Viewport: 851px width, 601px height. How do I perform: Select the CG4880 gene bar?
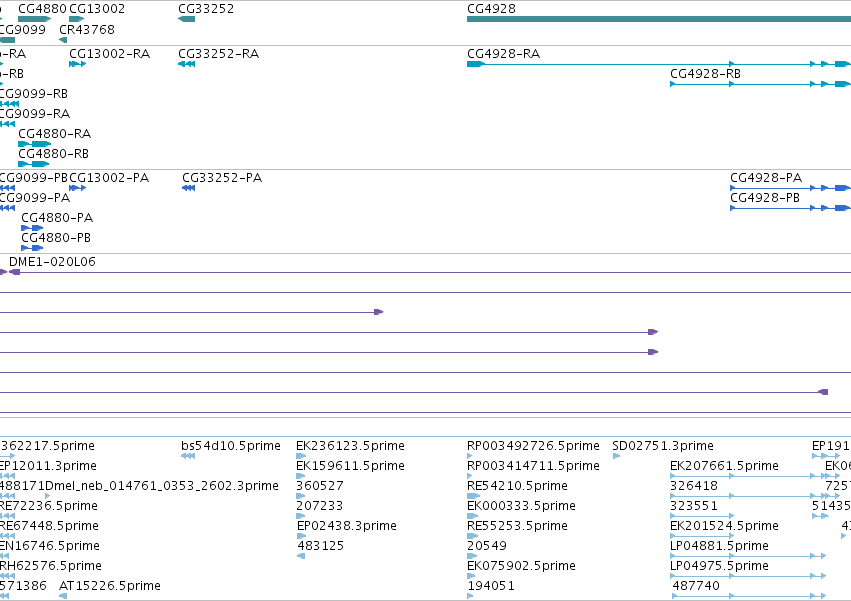[x=34, y=19]
